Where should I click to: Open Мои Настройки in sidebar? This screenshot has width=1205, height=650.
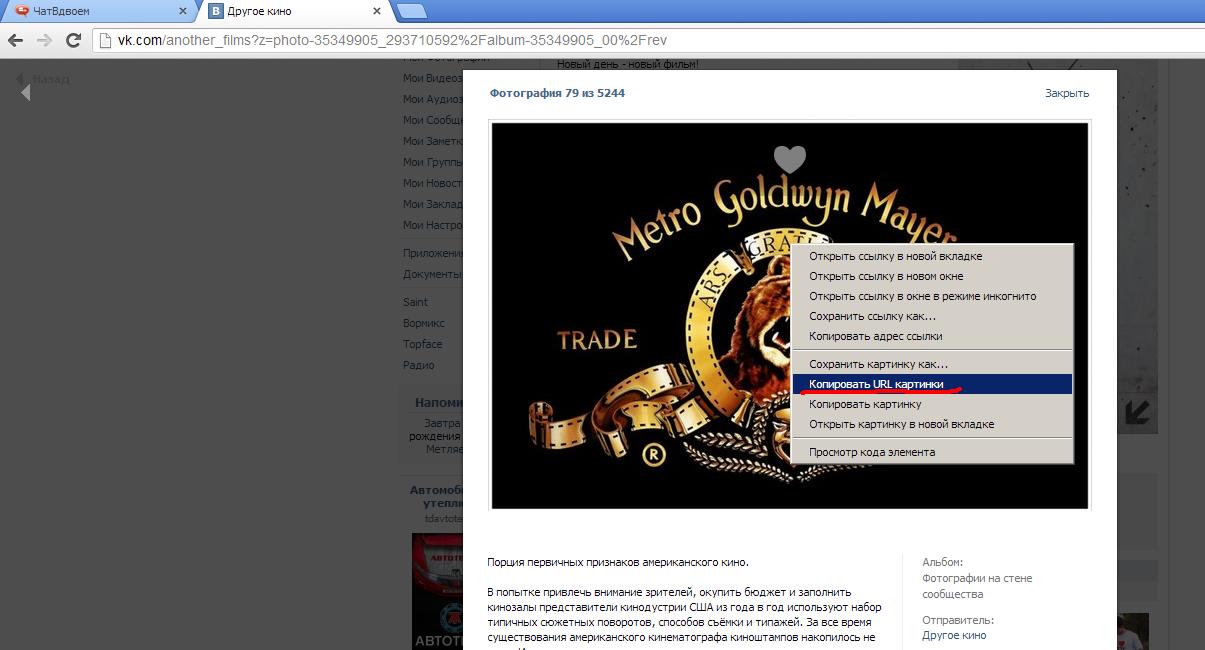432,225
